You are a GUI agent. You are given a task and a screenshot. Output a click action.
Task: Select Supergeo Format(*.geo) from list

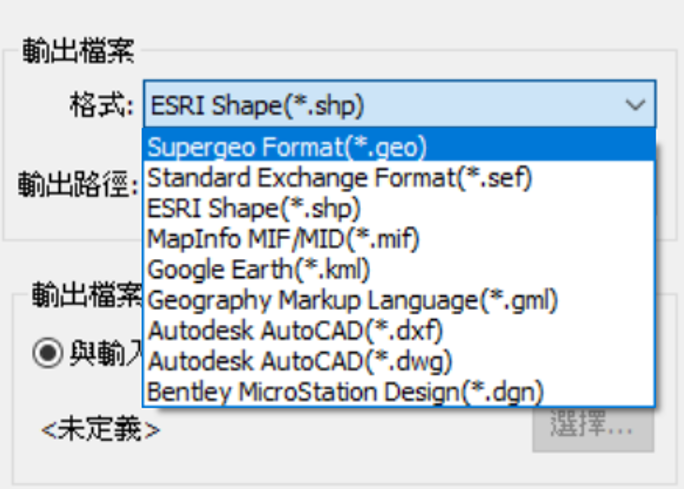coord(399,147)
